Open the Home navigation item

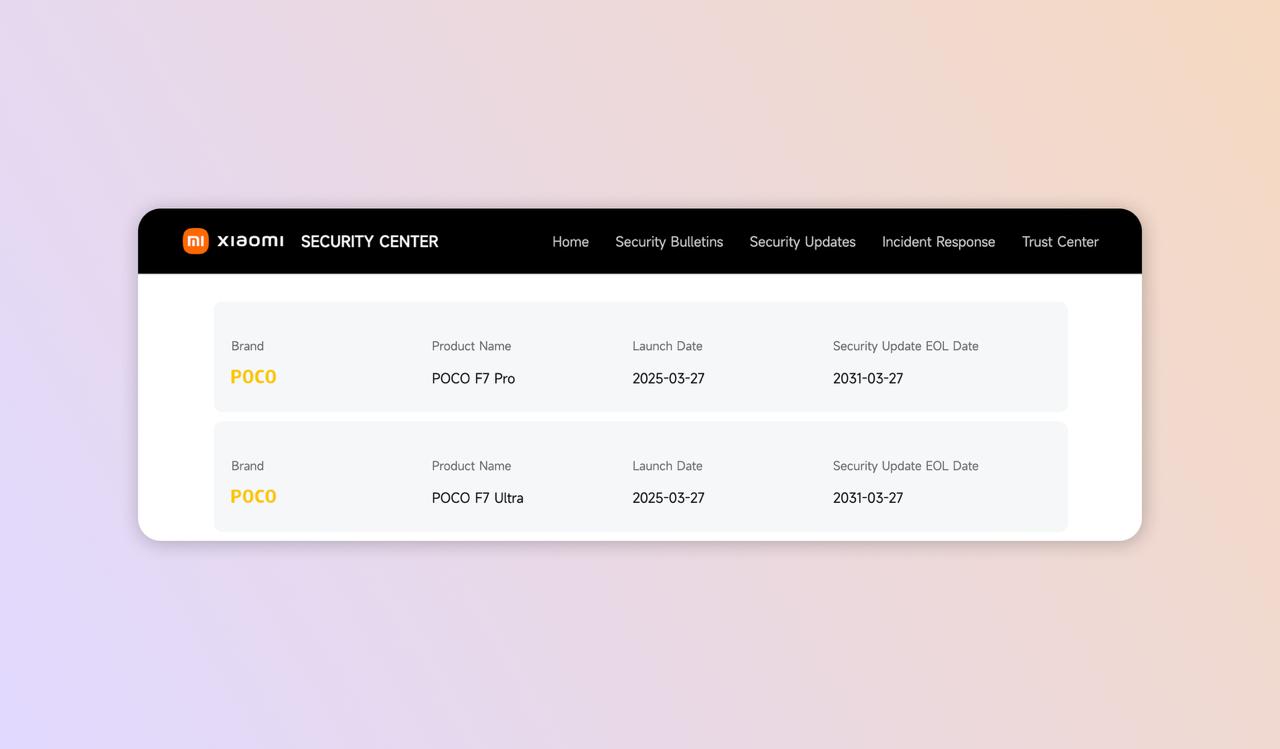[570, 242]
